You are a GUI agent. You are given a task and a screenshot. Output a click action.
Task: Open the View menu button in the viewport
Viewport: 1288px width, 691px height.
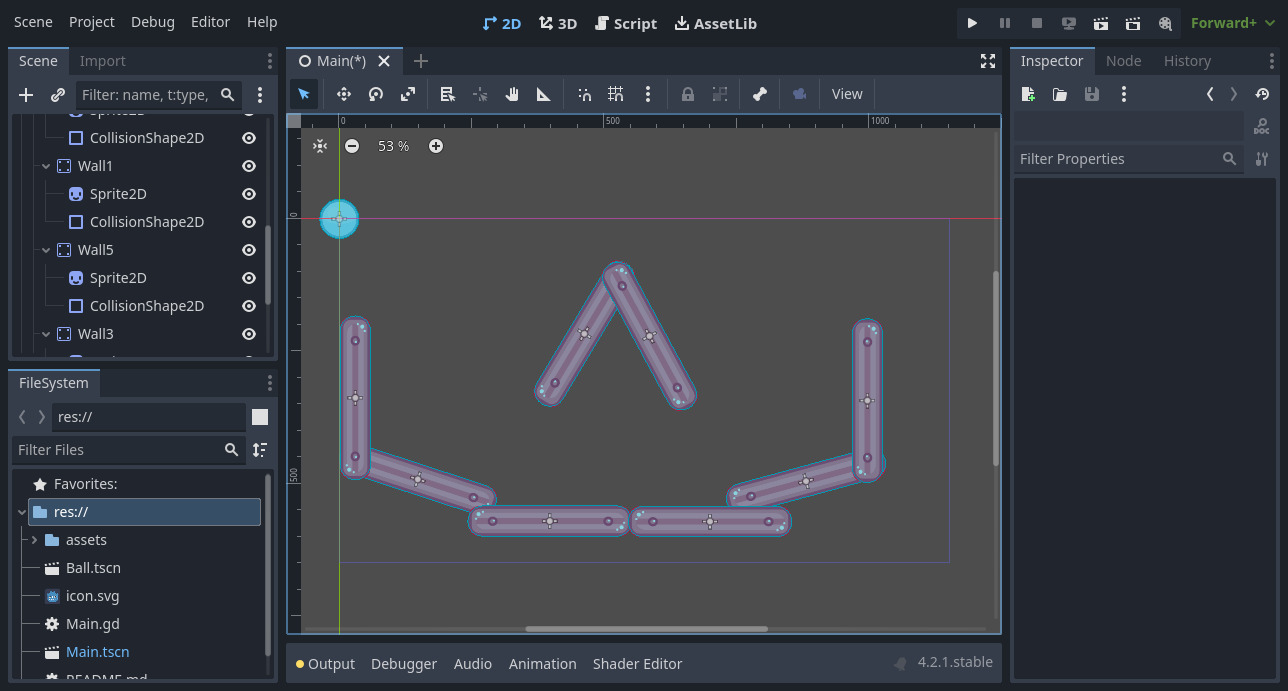point(846,94)
